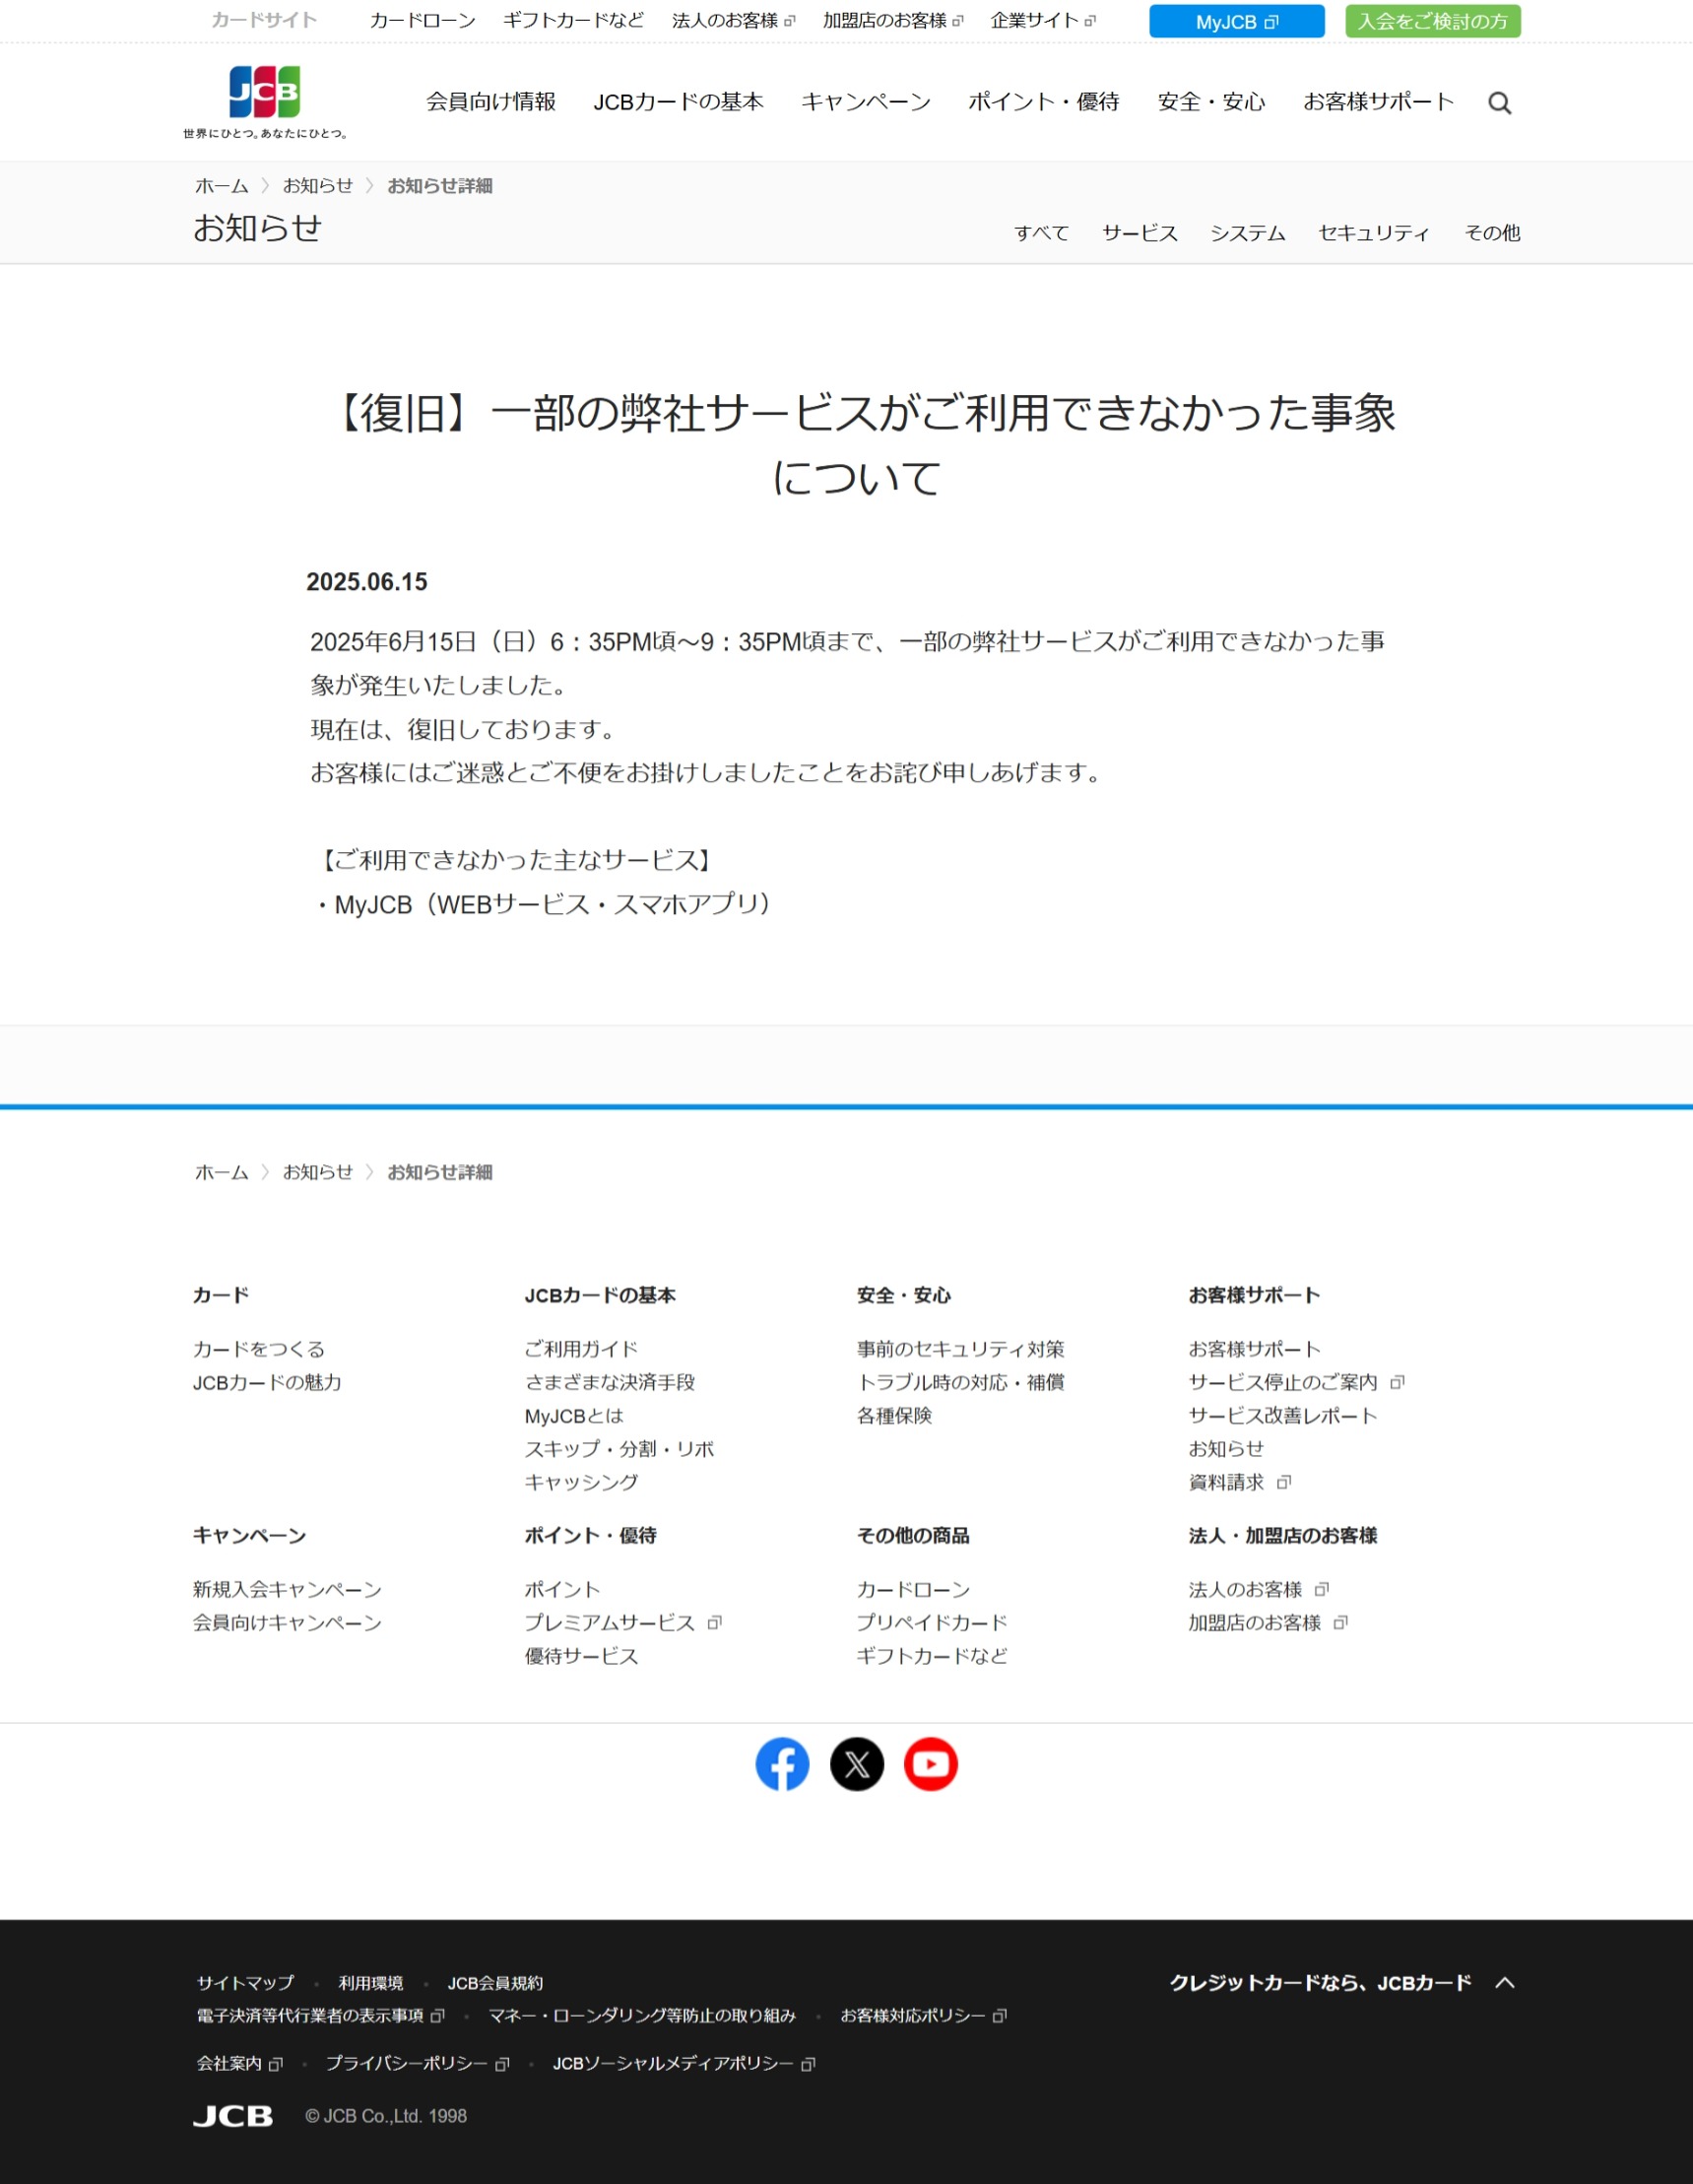Open 法人のお客様 in the top bar

coord(733,21)
